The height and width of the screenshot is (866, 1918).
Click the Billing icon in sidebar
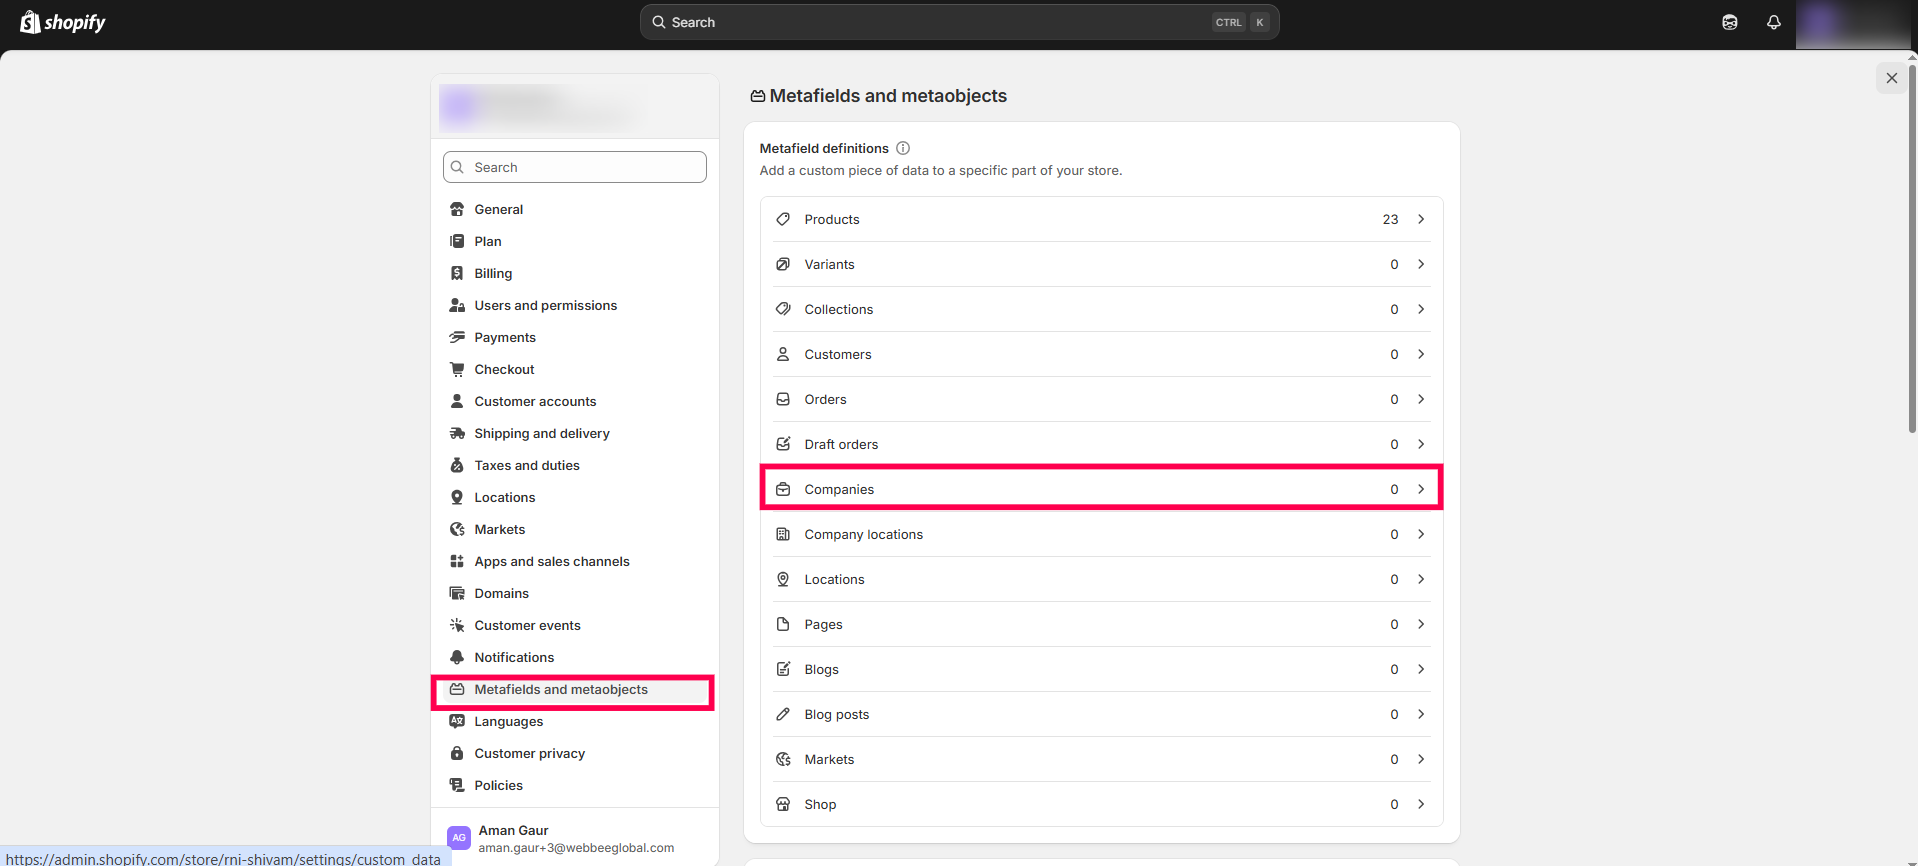[x=457, y=273]
